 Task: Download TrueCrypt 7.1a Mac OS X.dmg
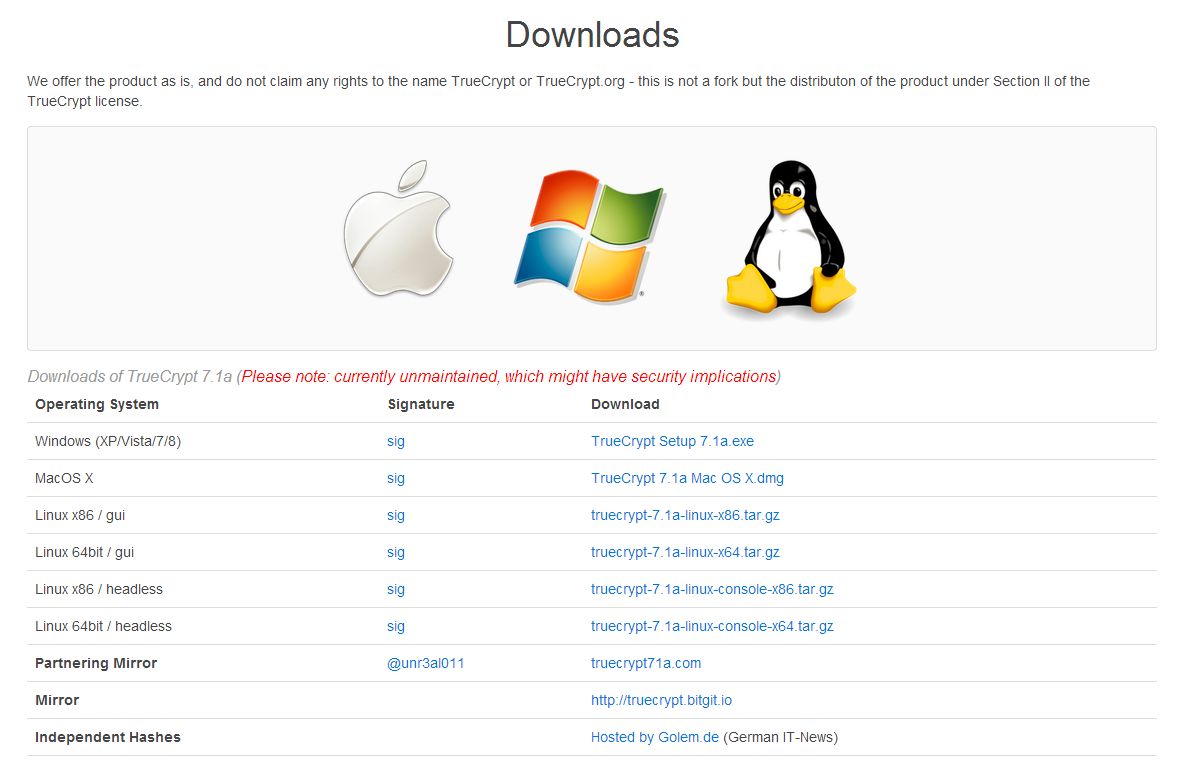pyautogui.click(x=687, y=478)
